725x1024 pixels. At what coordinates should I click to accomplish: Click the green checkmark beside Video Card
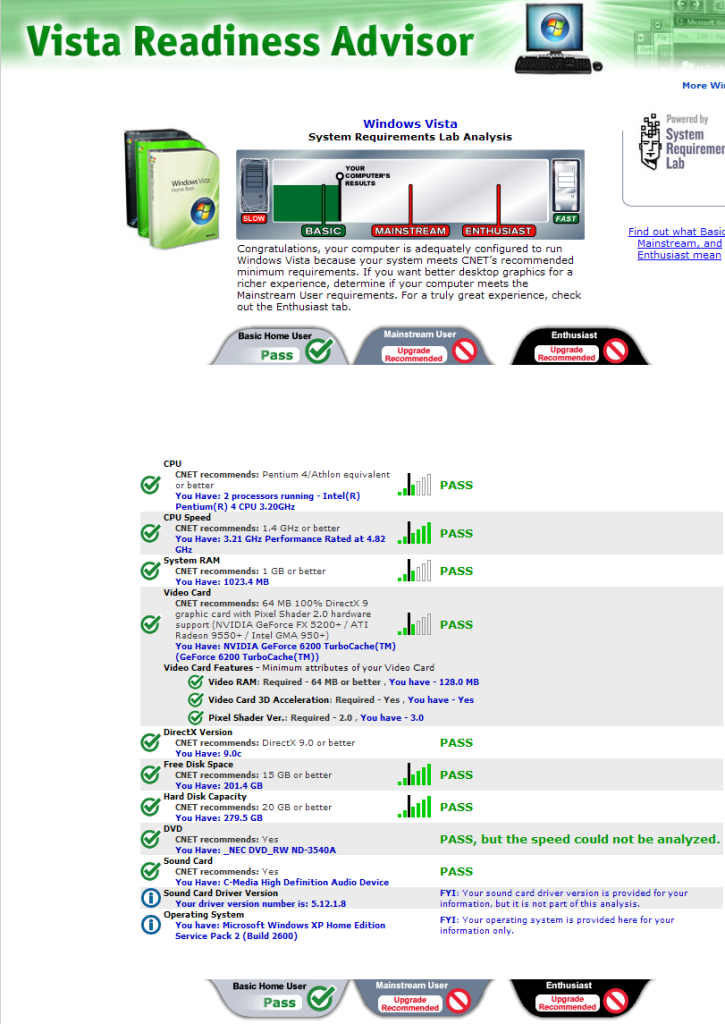[151, 624]
